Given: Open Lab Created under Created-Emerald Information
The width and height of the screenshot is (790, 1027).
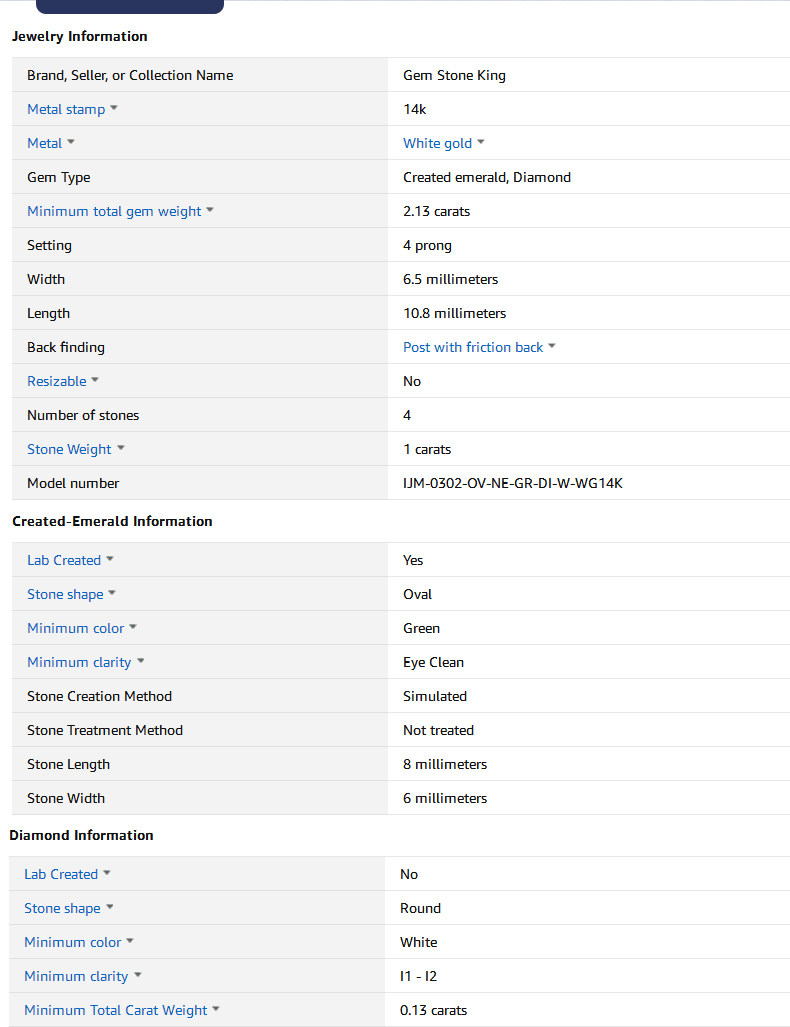Looking at the screenshot, I should [x=64, y=560].
